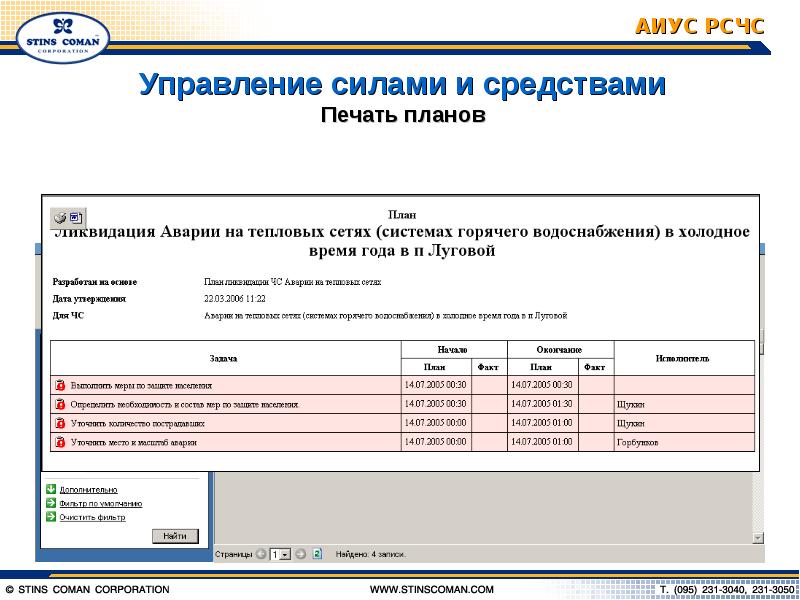Click red status icon beside Уточнить количество пострадавших

coord(60,423)
